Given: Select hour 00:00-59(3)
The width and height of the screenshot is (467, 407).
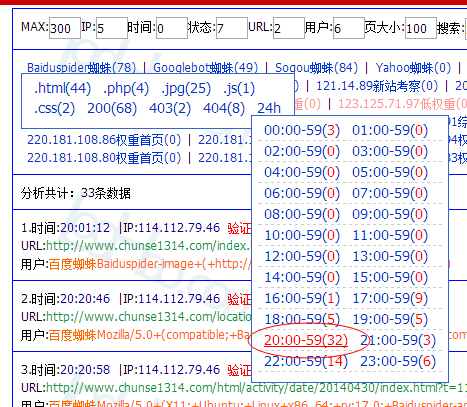Looking at the screenshot, I should (x=302, y=130).
